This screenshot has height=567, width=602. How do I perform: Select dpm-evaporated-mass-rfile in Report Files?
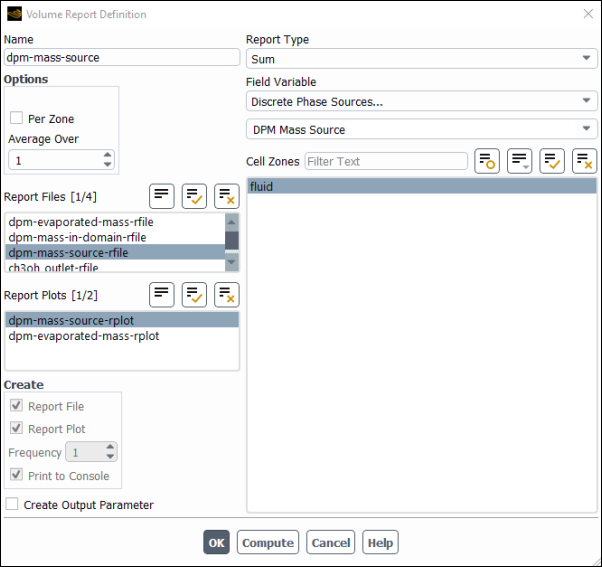(x=115, y=222)
